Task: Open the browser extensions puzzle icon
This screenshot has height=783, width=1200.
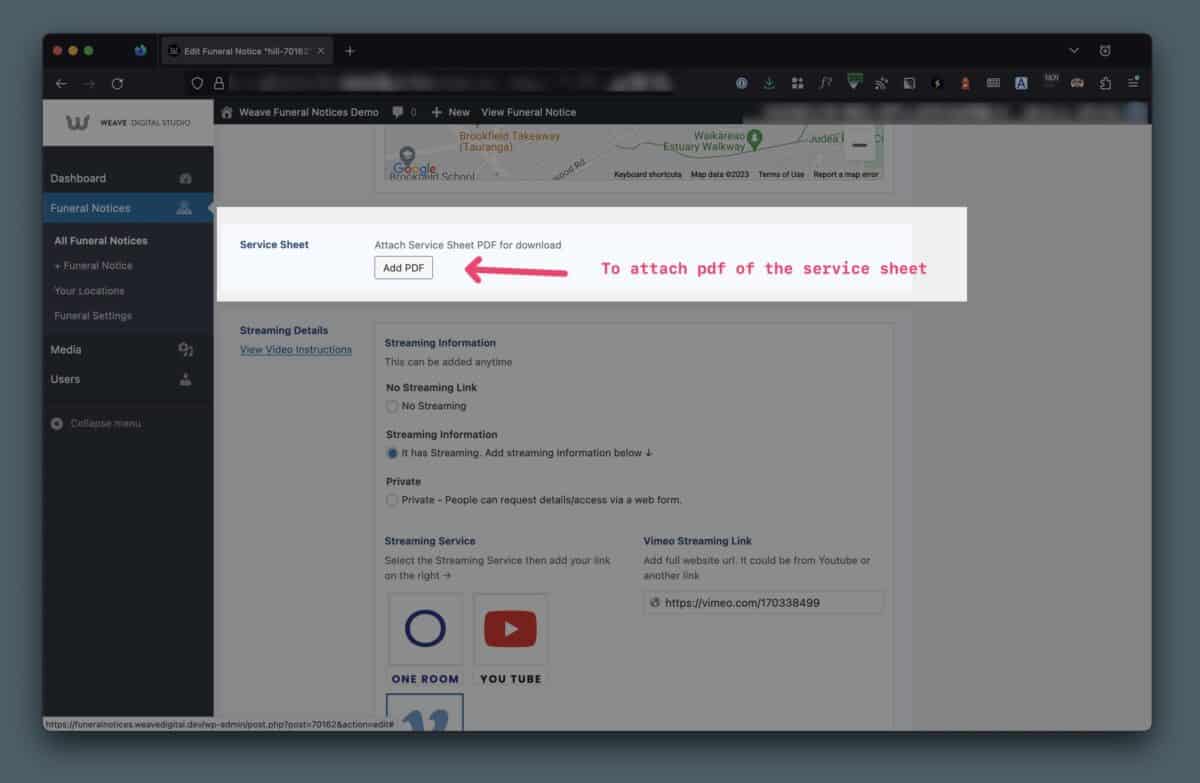Action: [x=1105, y=84]
